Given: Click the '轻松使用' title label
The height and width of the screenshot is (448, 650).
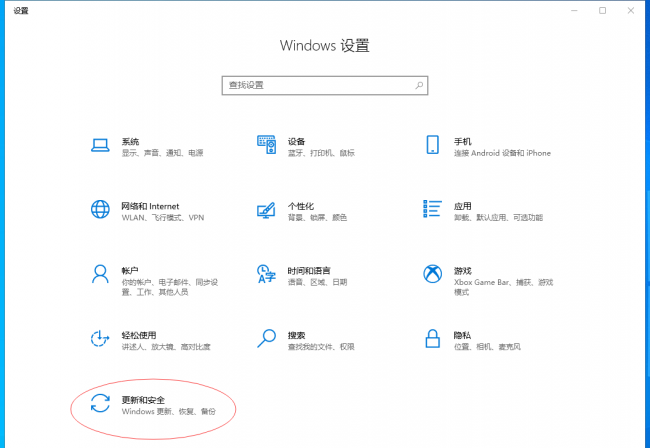Looking at the screenshot, I should tap(139, 336).
